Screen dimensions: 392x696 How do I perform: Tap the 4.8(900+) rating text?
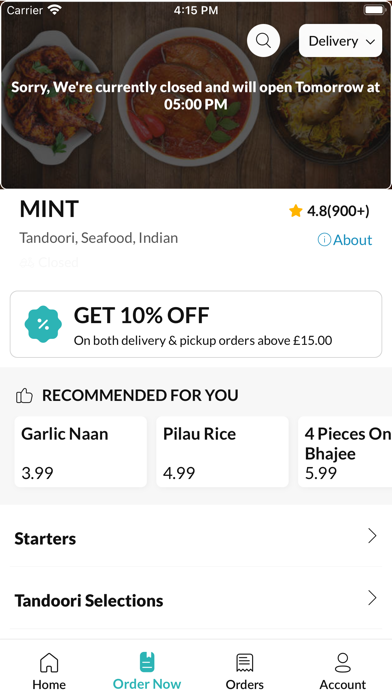point(338,211)
